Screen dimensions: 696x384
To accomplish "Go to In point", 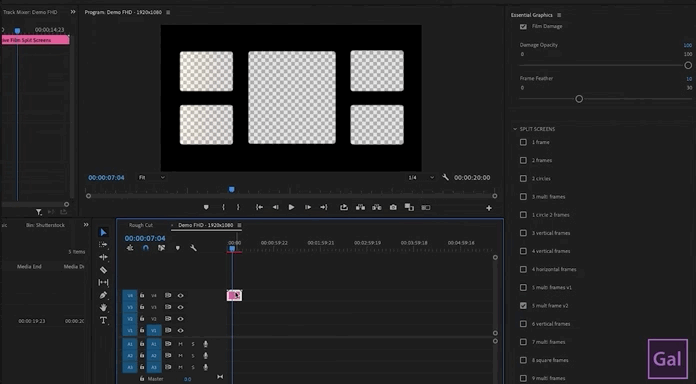I will [x=260, y=207].
